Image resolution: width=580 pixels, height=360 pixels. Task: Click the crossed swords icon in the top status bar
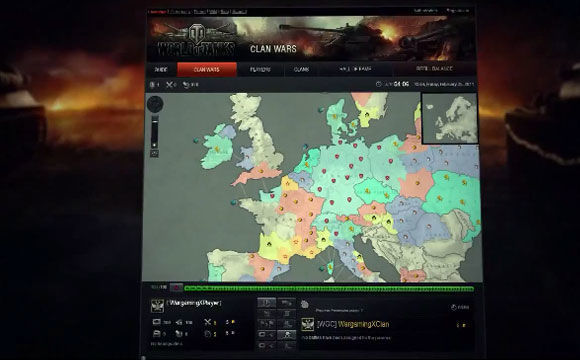169,85
